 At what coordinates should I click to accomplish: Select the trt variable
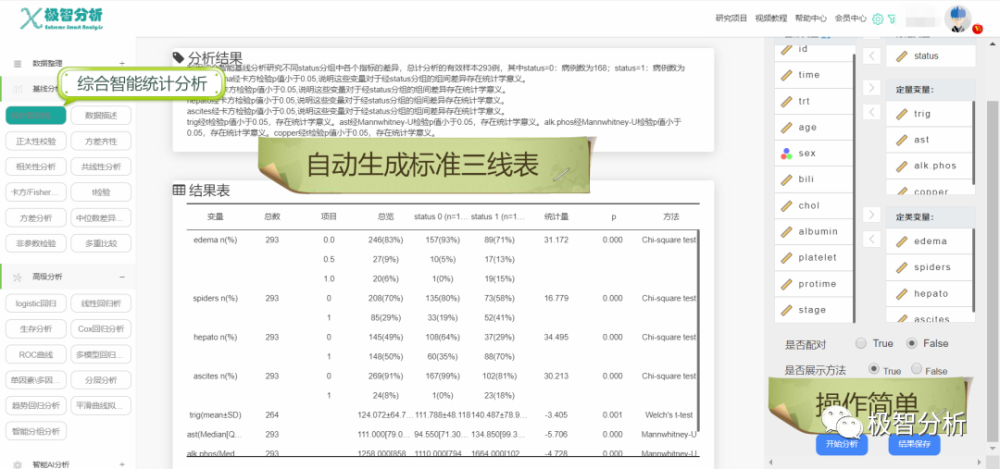click(814, 101)
